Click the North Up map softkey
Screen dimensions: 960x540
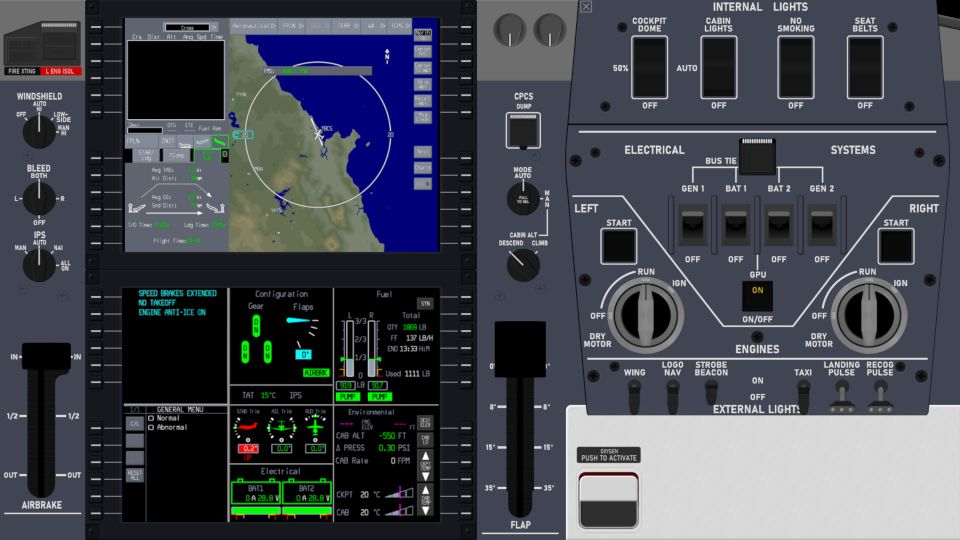(x=422, y=34)
